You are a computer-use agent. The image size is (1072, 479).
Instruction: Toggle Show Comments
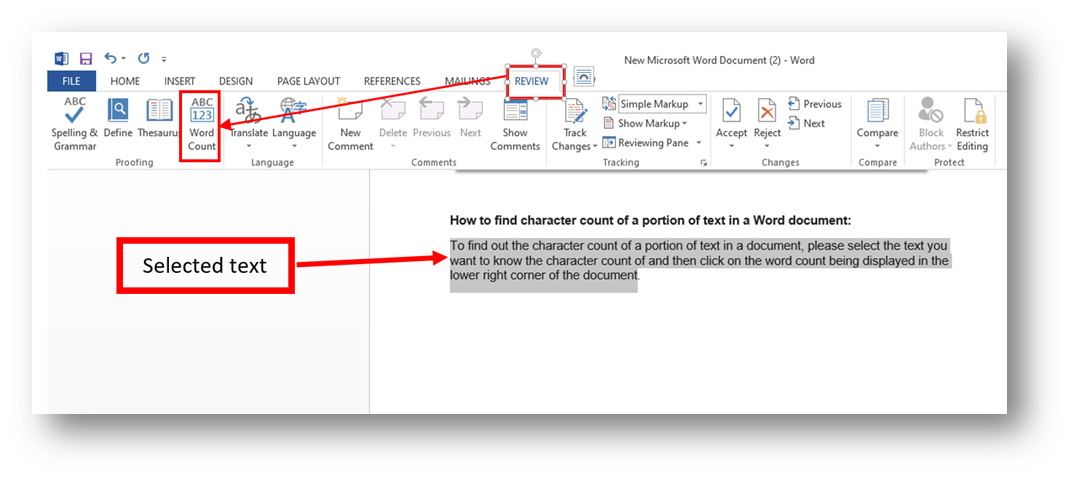[515, 124]
